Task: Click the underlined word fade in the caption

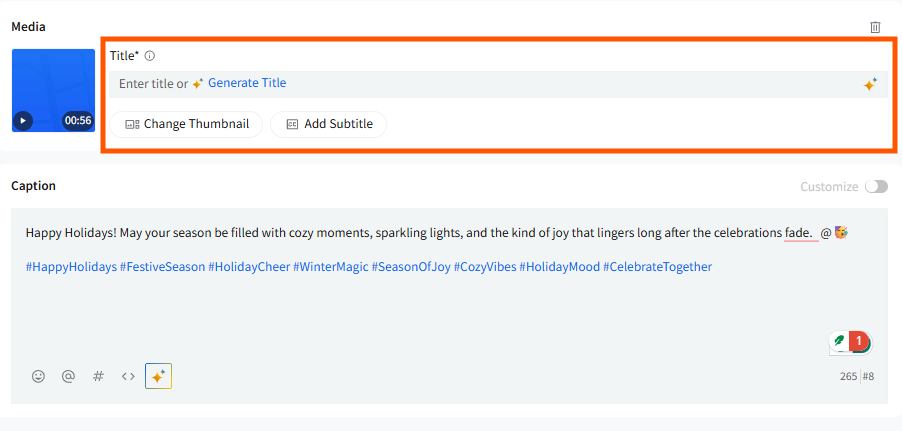Action: coord(798,233)
